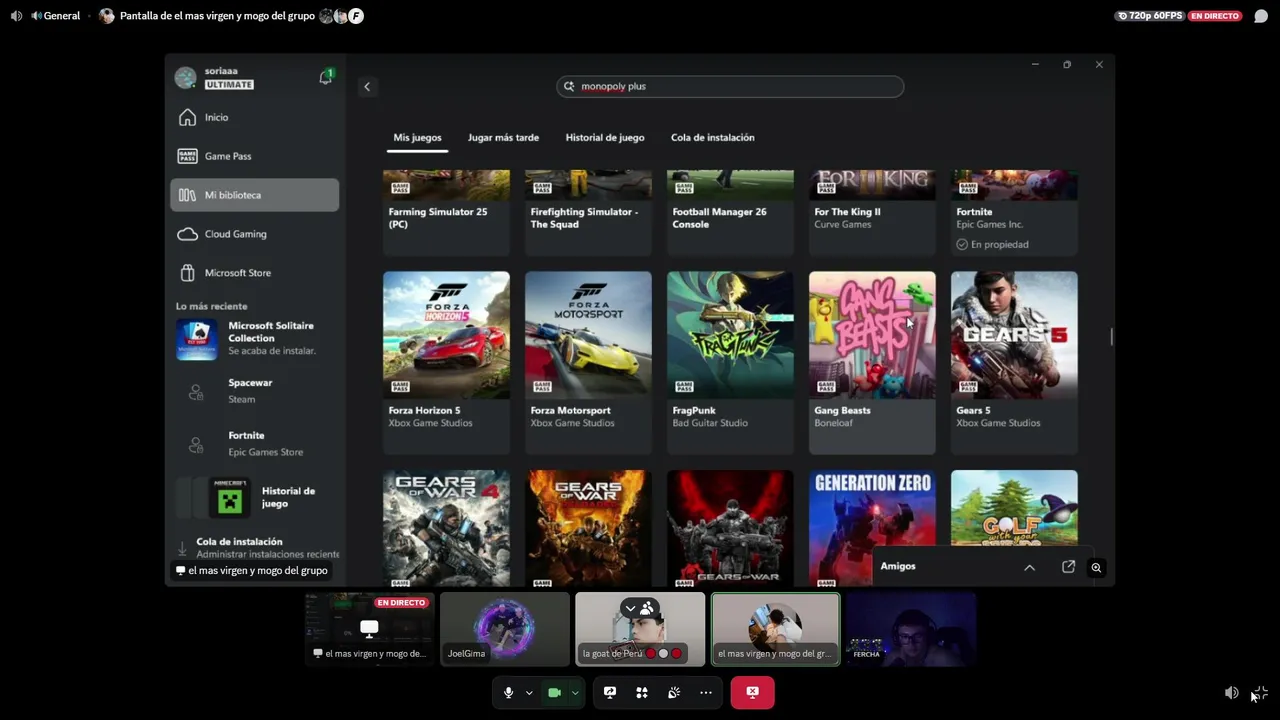1280x720 pixels.
Task: Click the streamer avatar beside the title
Action: [107, 16]
